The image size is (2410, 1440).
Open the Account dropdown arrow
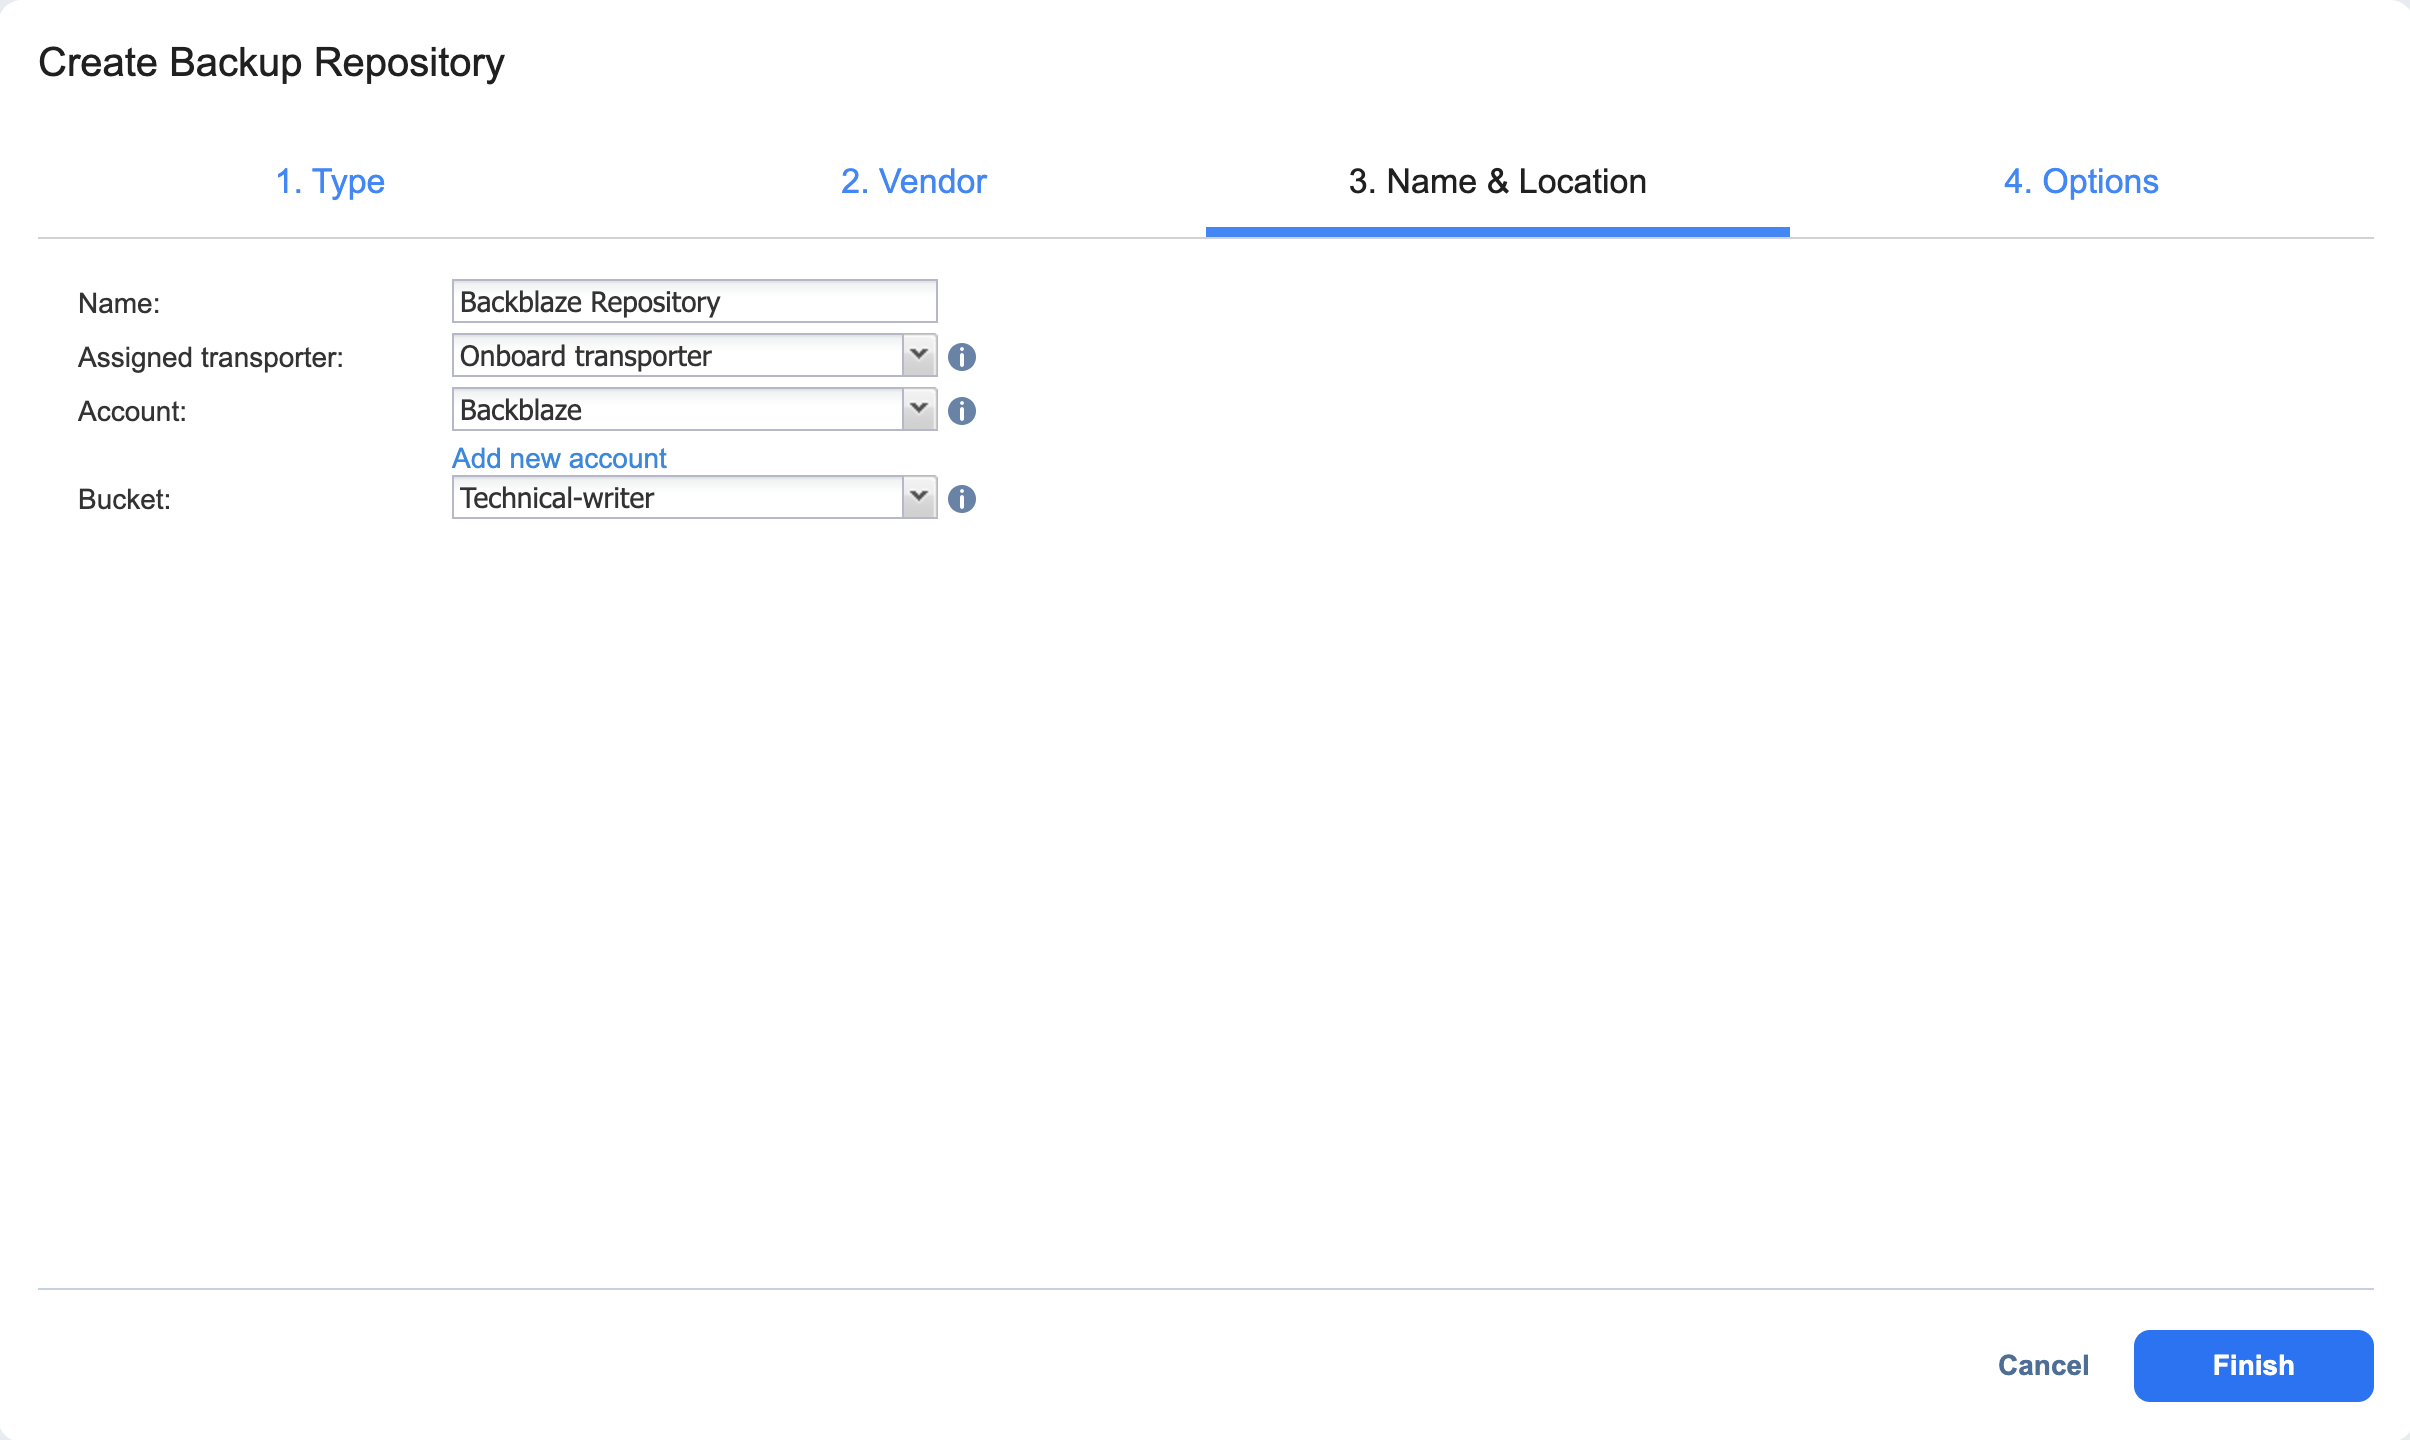[919, 409]
